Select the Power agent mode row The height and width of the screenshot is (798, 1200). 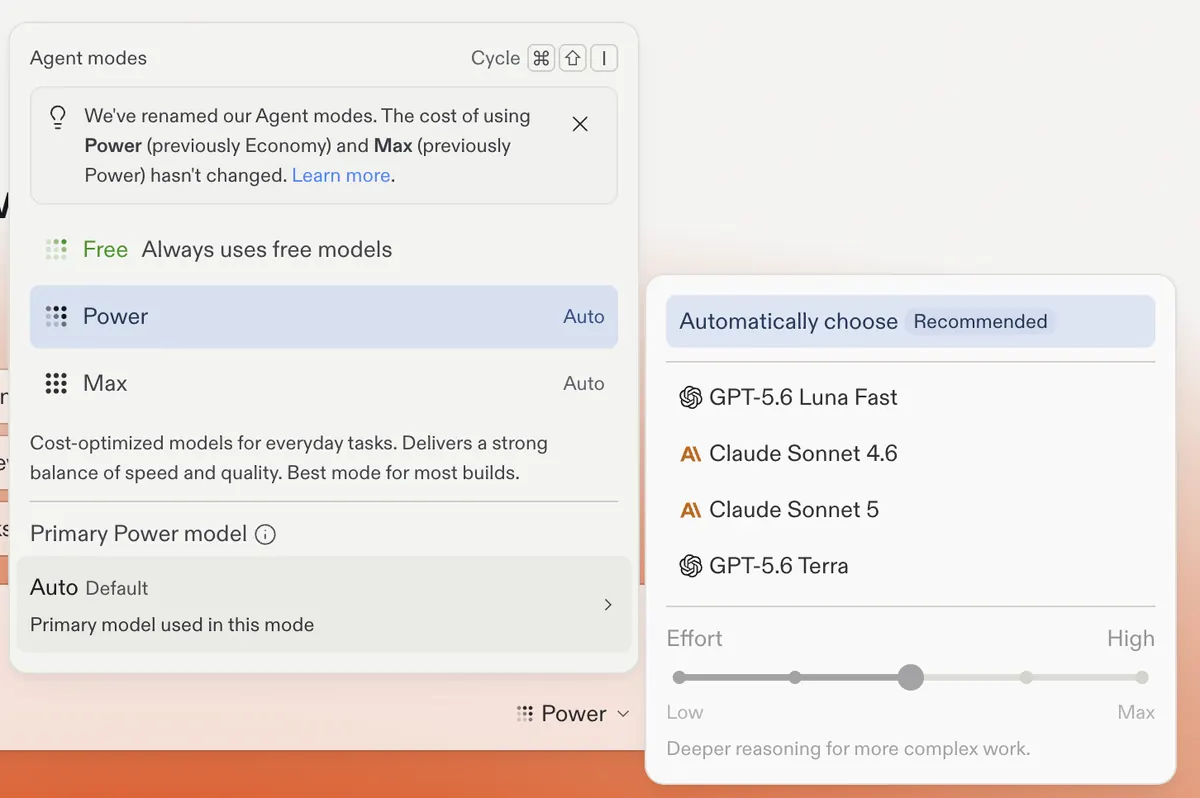(x=323, y=317)
